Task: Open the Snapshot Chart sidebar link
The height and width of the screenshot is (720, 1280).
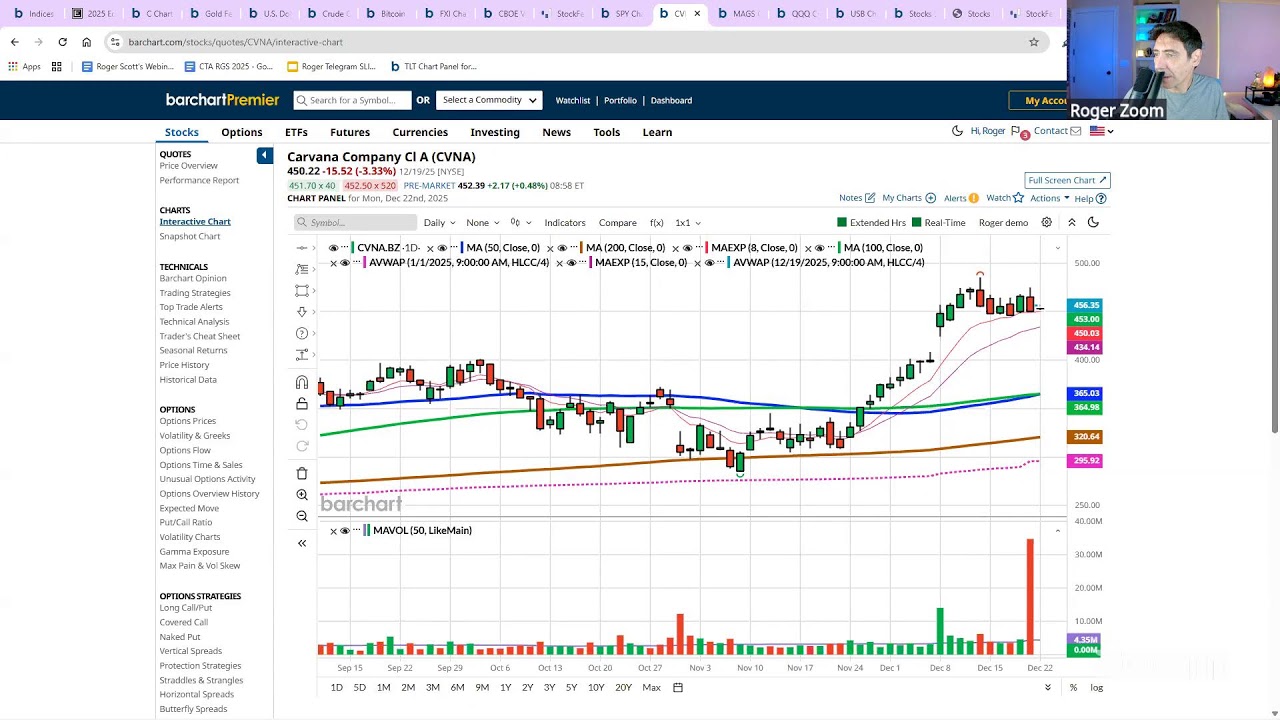Action: tap(190, 236)
